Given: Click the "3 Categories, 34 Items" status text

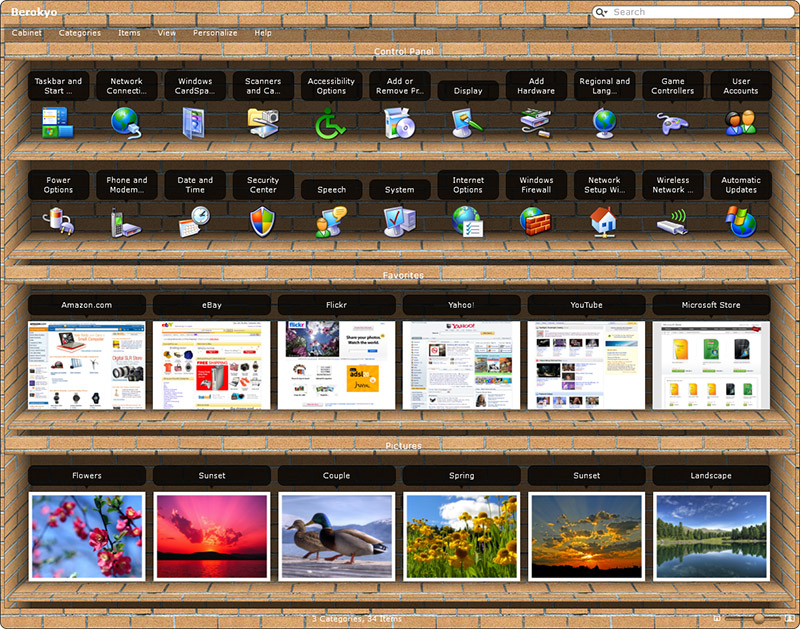Looking at the screenshot, I should click(x=357, y=618).
